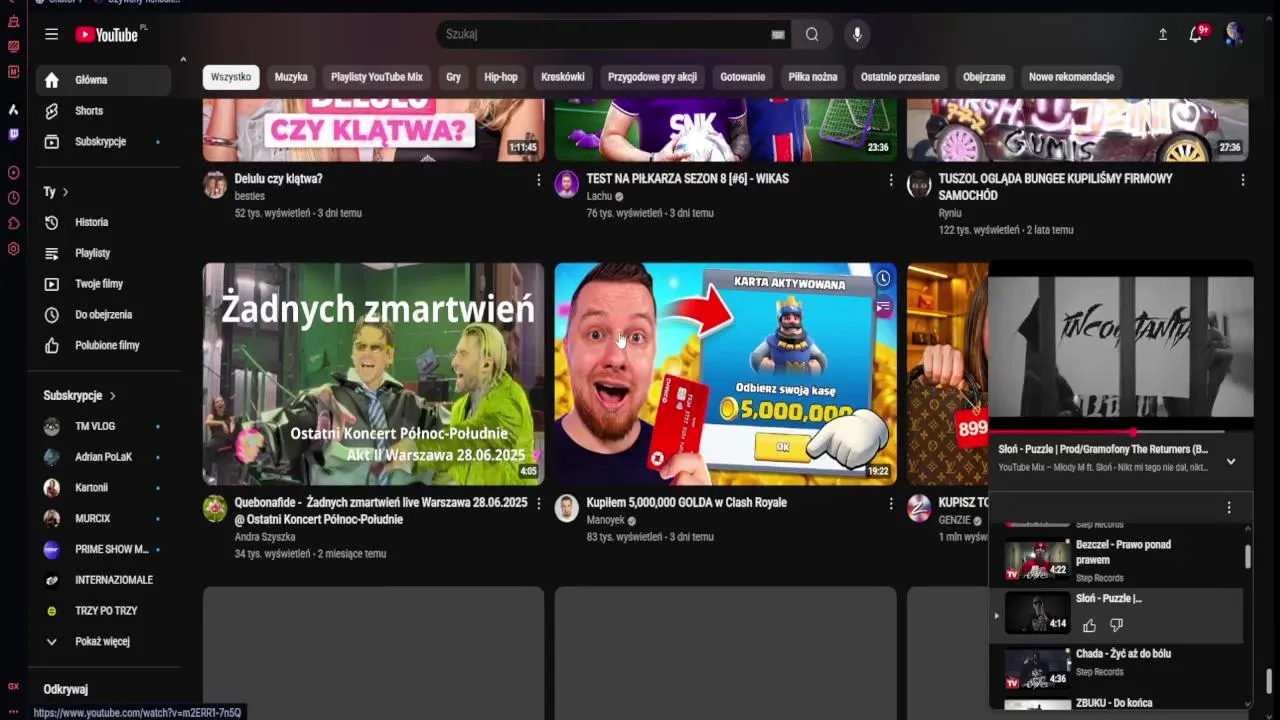Play Bezczel - Prawo ponad prawem
The width and height of the screenshot is (1280, 720).
pos(1116,561)
